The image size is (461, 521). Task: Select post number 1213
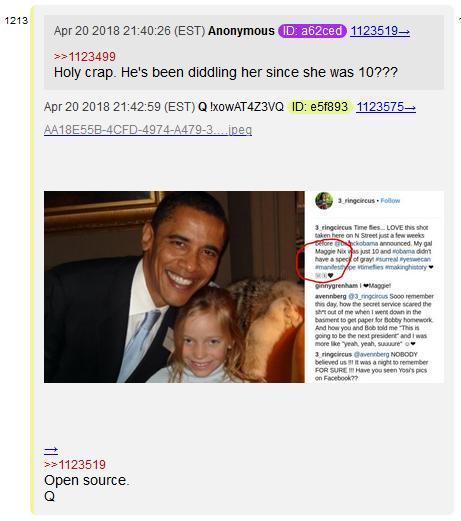point(16,21)
